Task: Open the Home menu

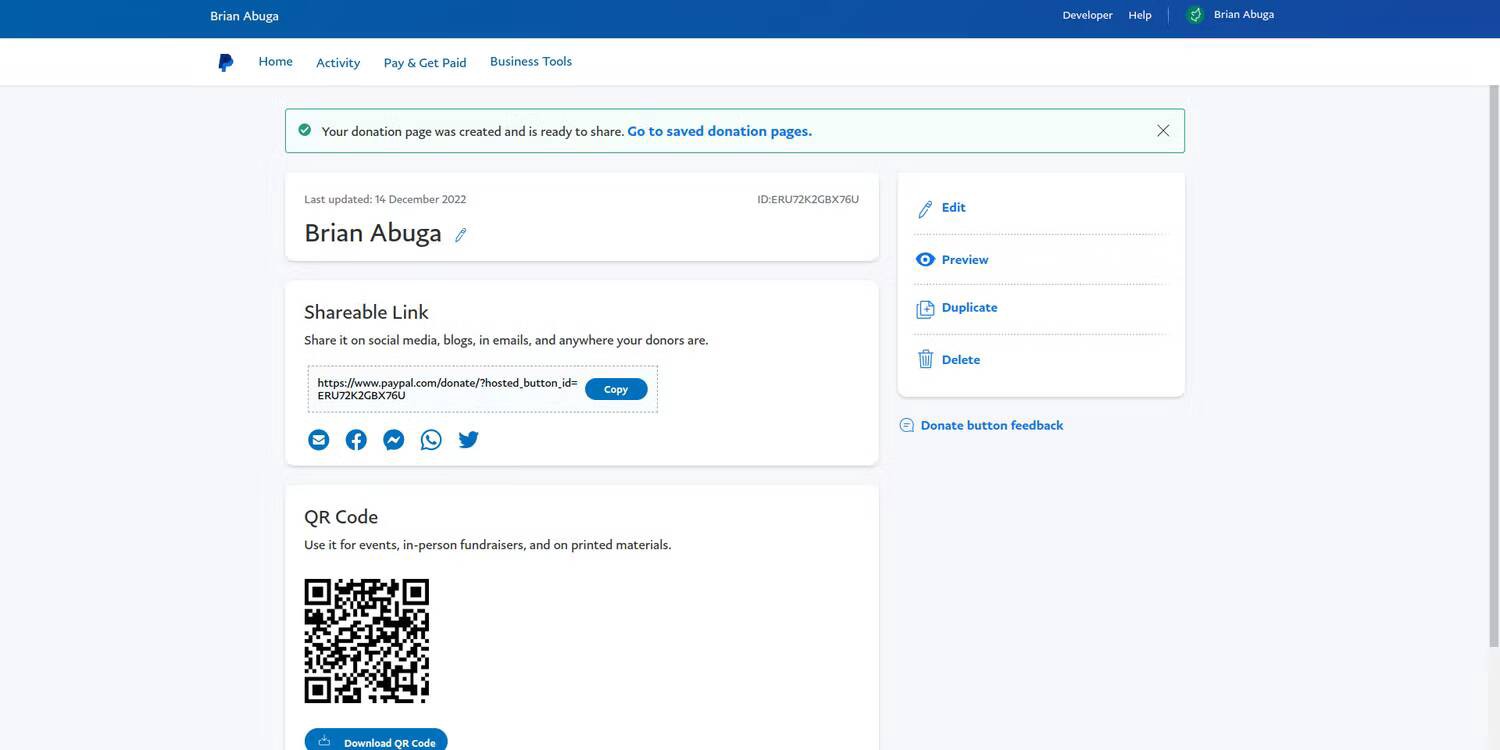Action: click(276, 61)
